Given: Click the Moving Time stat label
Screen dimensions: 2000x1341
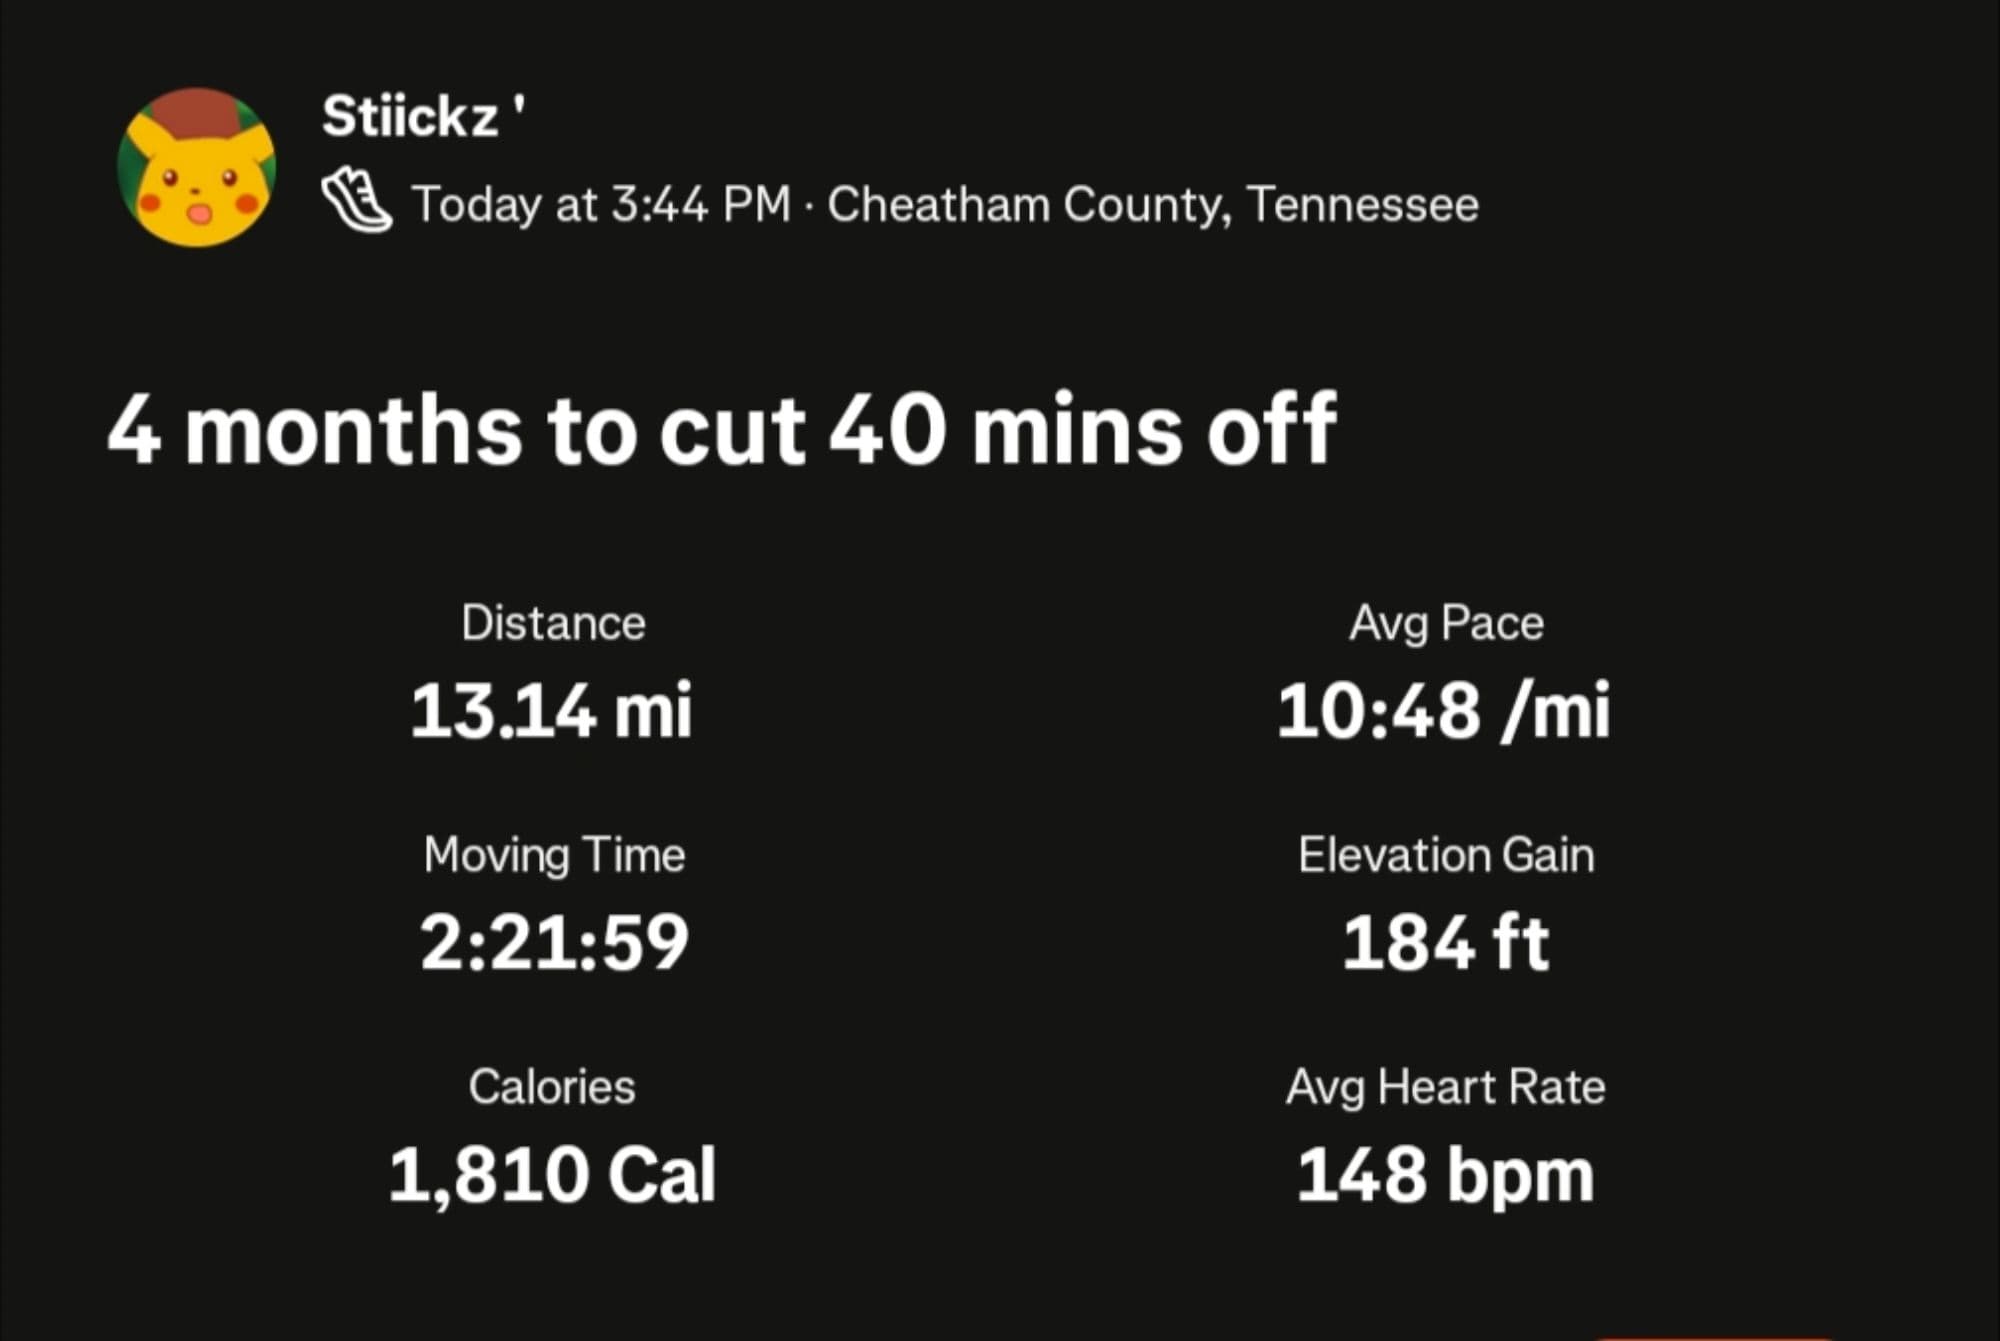Looking at the screenshot, I should [x=554, y=855].
